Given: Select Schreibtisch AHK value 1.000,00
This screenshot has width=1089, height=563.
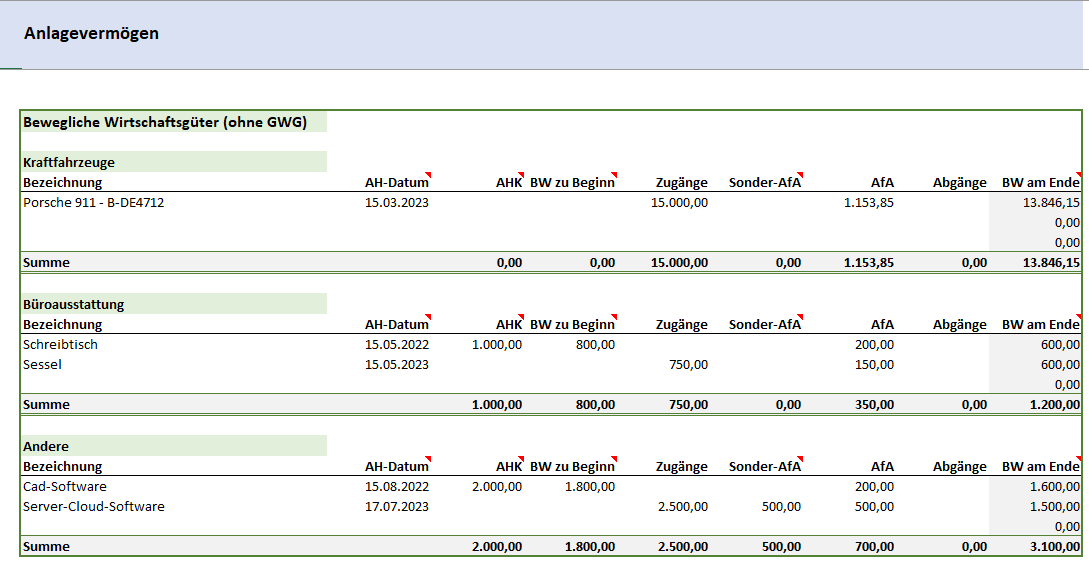Looking at the screenshot, I should pyautogui.click(x=496, y=345).
